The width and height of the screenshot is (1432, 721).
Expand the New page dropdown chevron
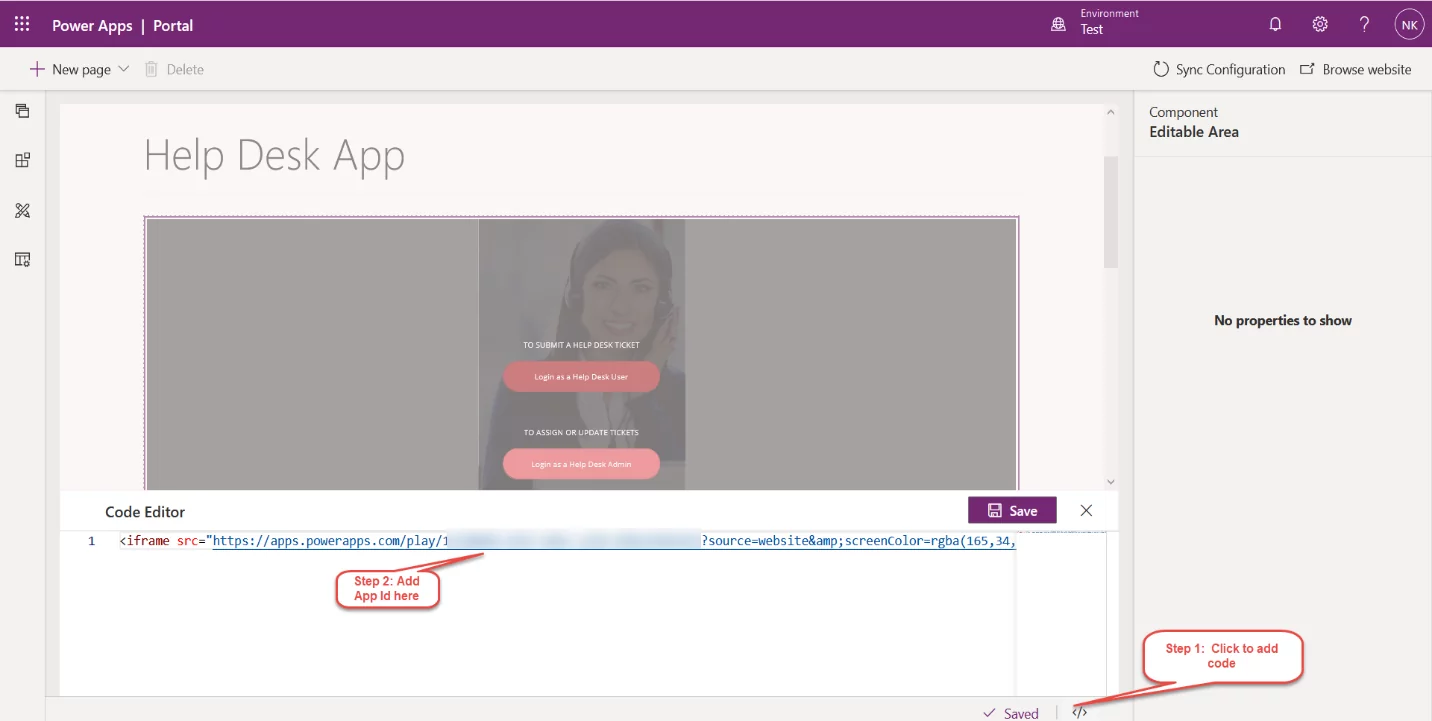pos(124,69)
